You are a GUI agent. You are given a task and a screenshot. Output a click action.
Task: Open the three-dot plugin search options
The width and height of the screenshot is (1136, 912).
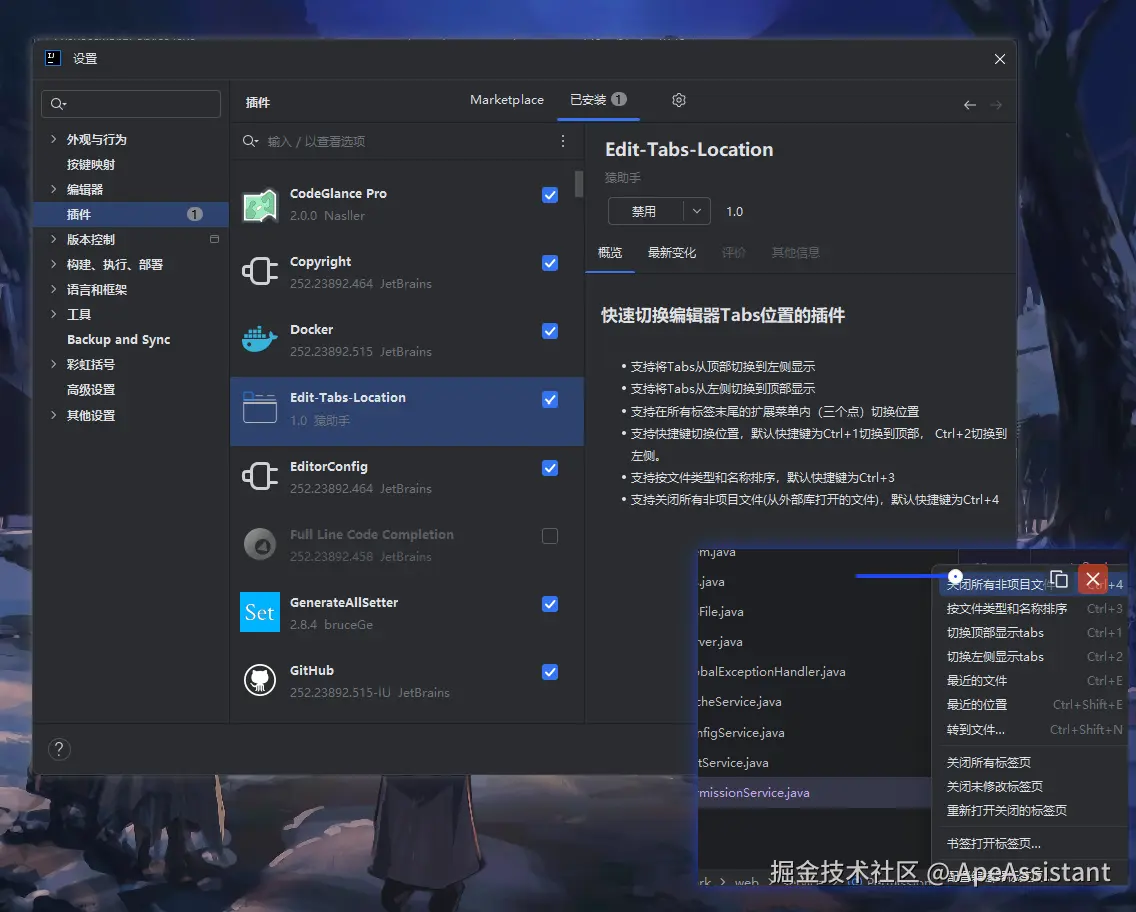pyautogui.click(x=563, y=141)
